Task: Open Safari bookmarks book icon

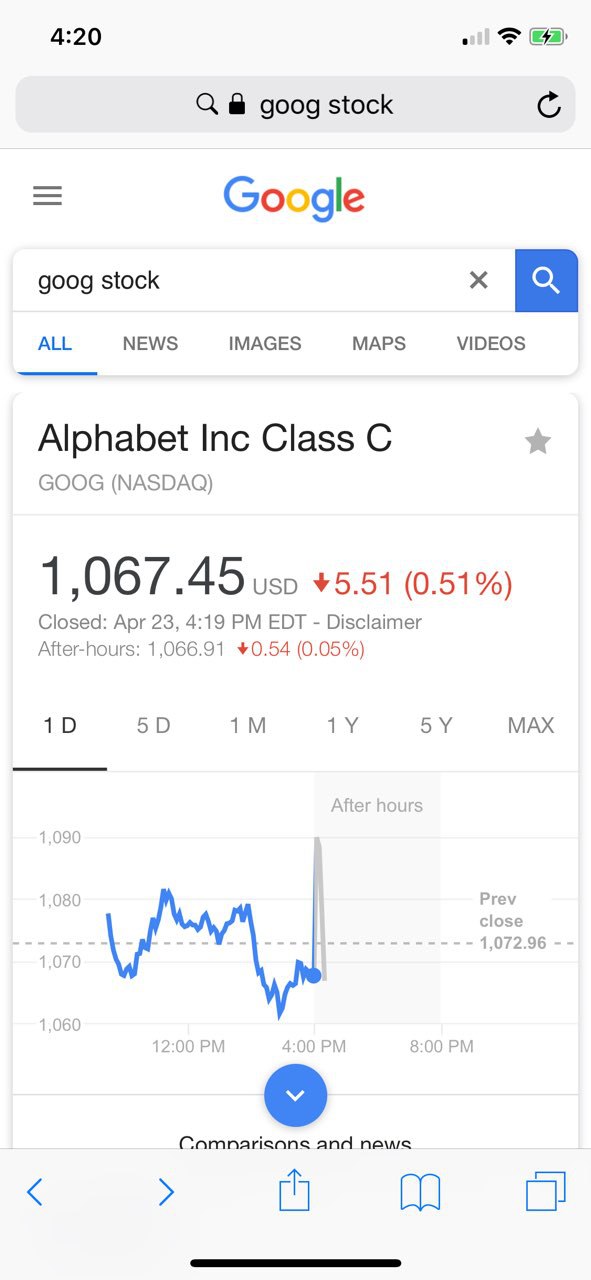Action: click(420, 1193)
